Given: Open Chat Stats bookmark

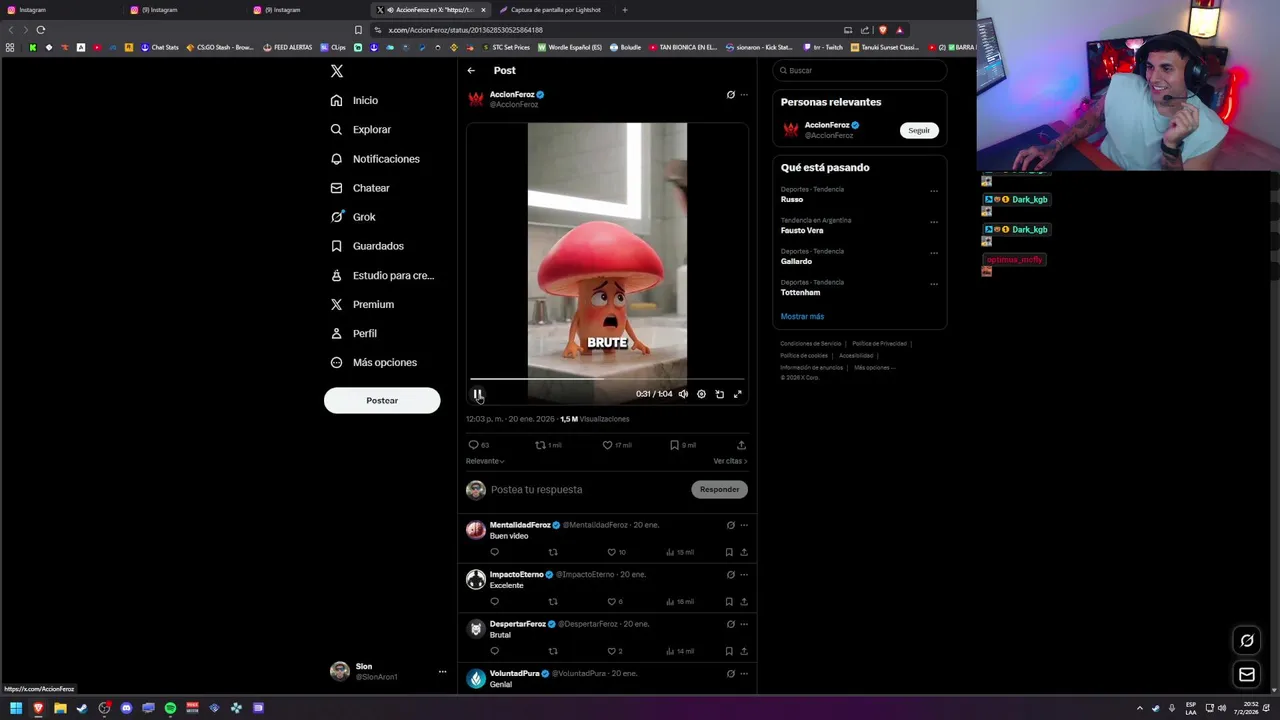Looking at the screenshot, I should tap(159, 47).
